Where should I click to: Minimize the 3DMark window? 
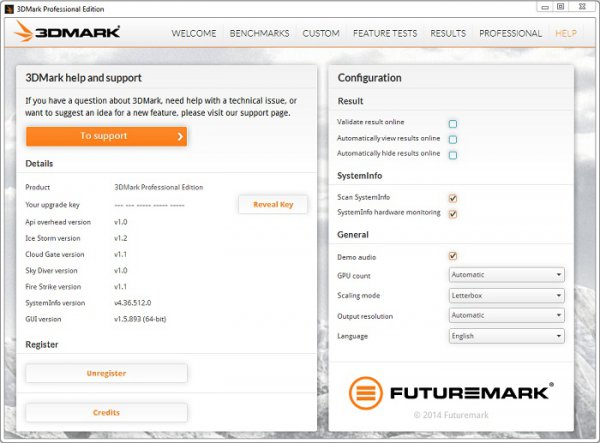point(545,7)
